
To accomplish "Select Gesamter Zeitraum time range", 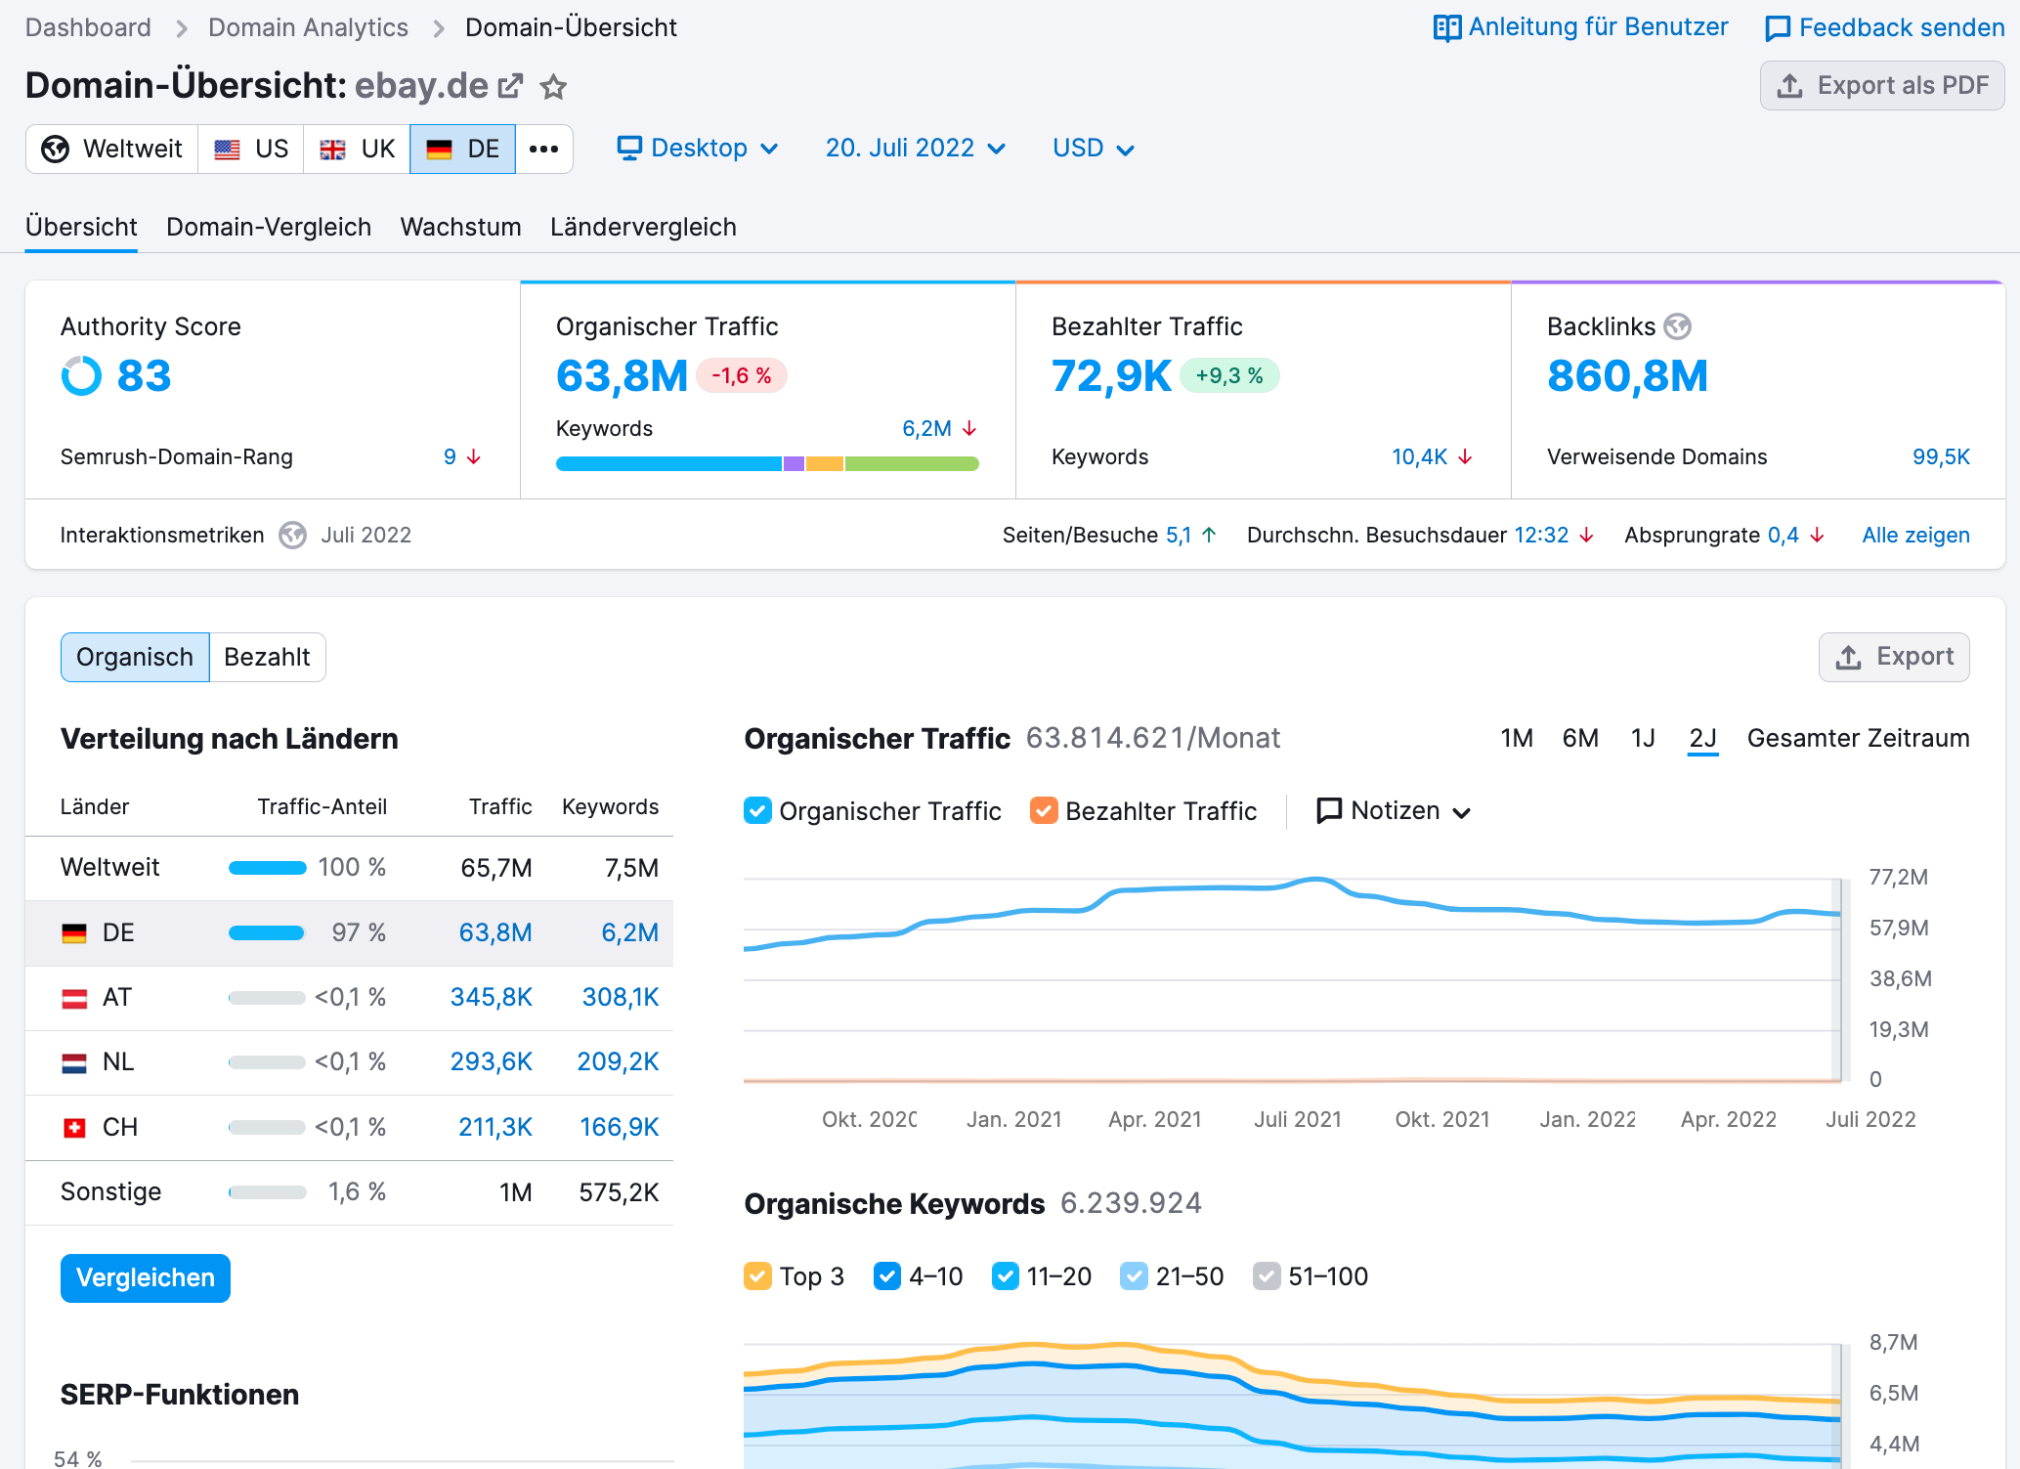I will pyautogui.click(x=1858, y=738).
